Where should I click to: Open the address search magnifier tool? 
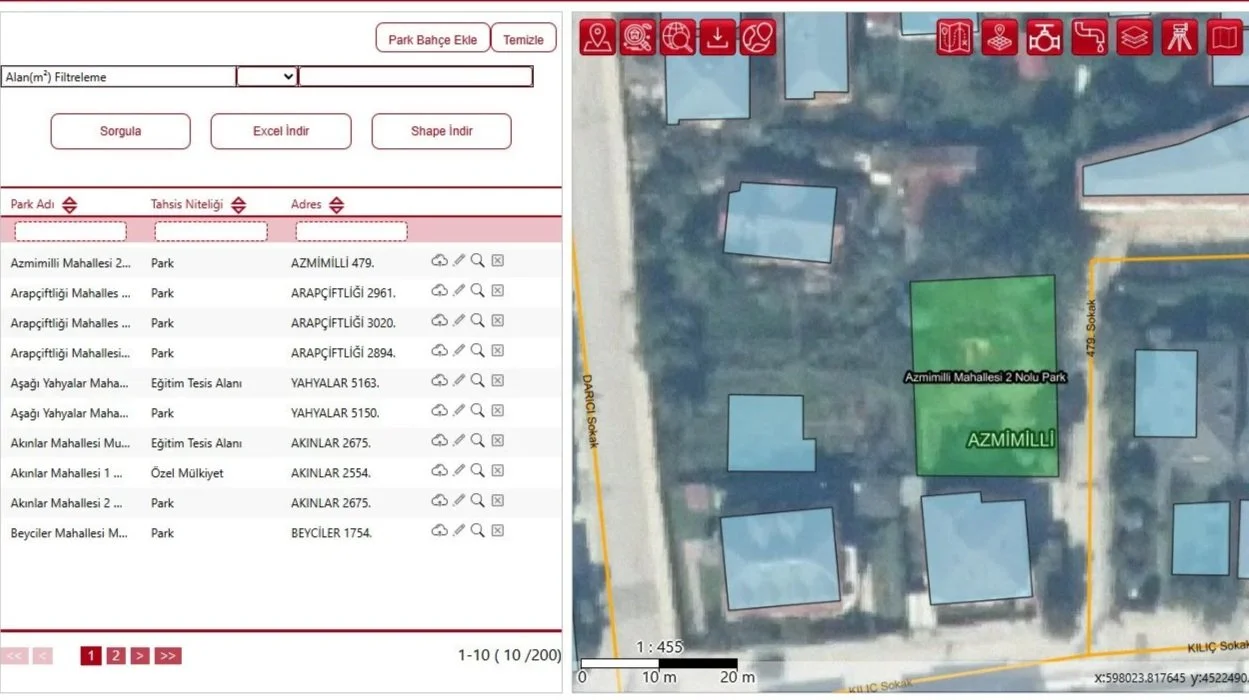[x=638, y=38]
